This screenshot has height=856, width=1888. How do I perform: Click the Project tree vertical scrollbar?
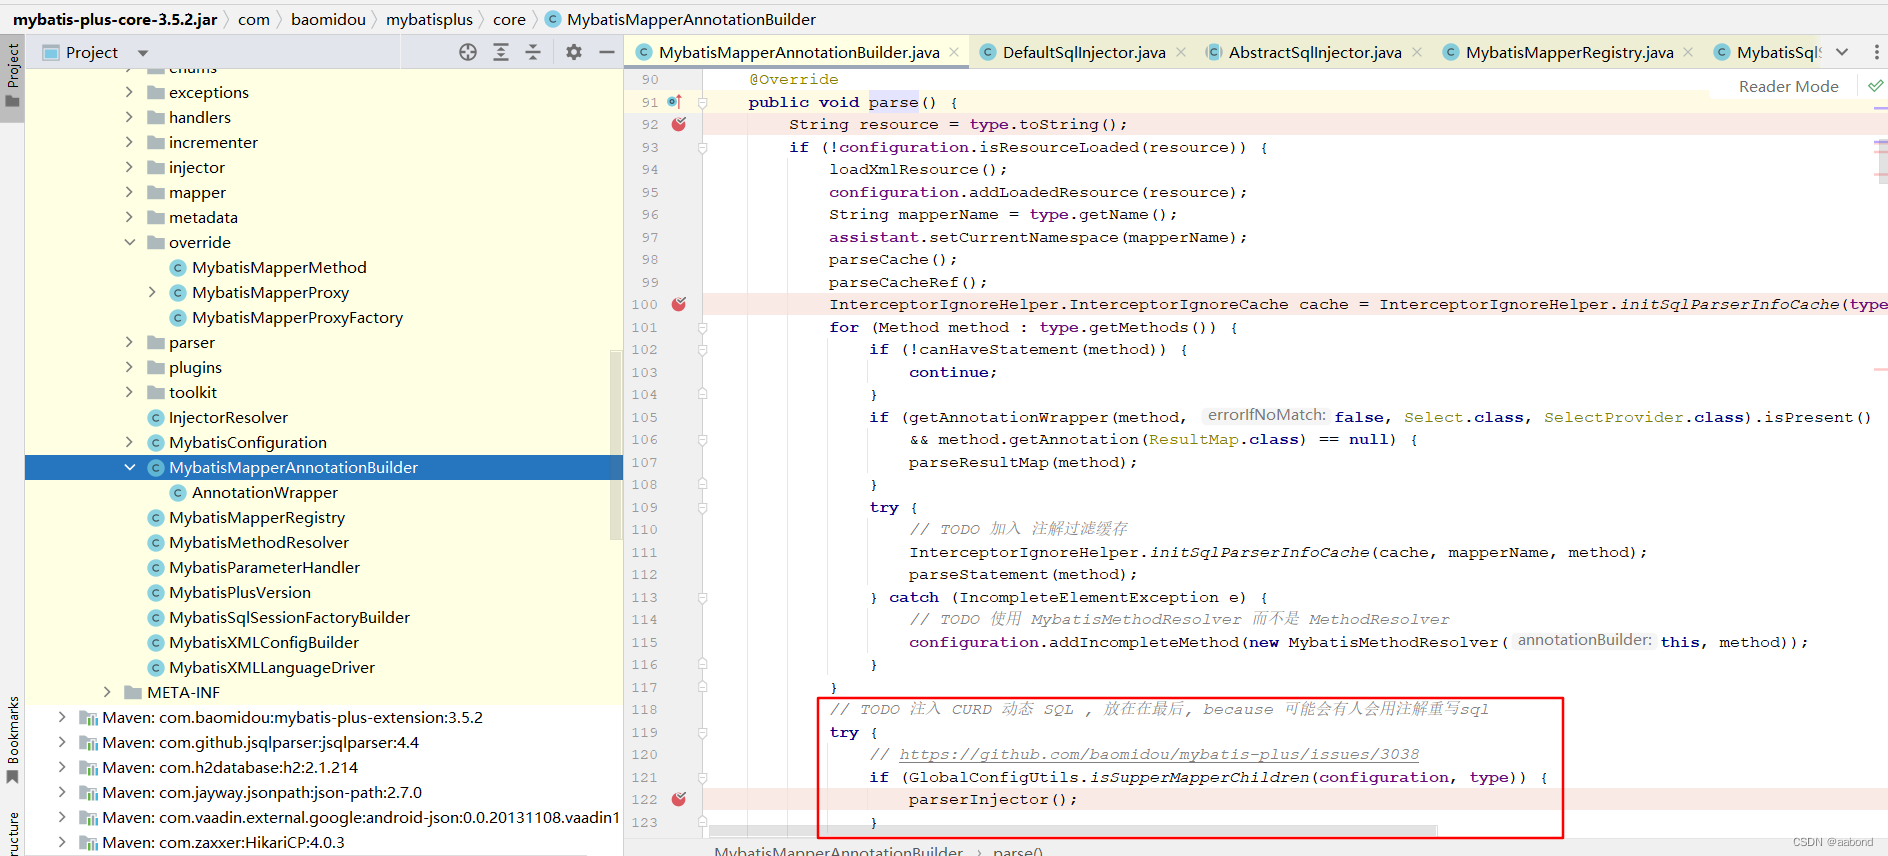tap(616, 445)
